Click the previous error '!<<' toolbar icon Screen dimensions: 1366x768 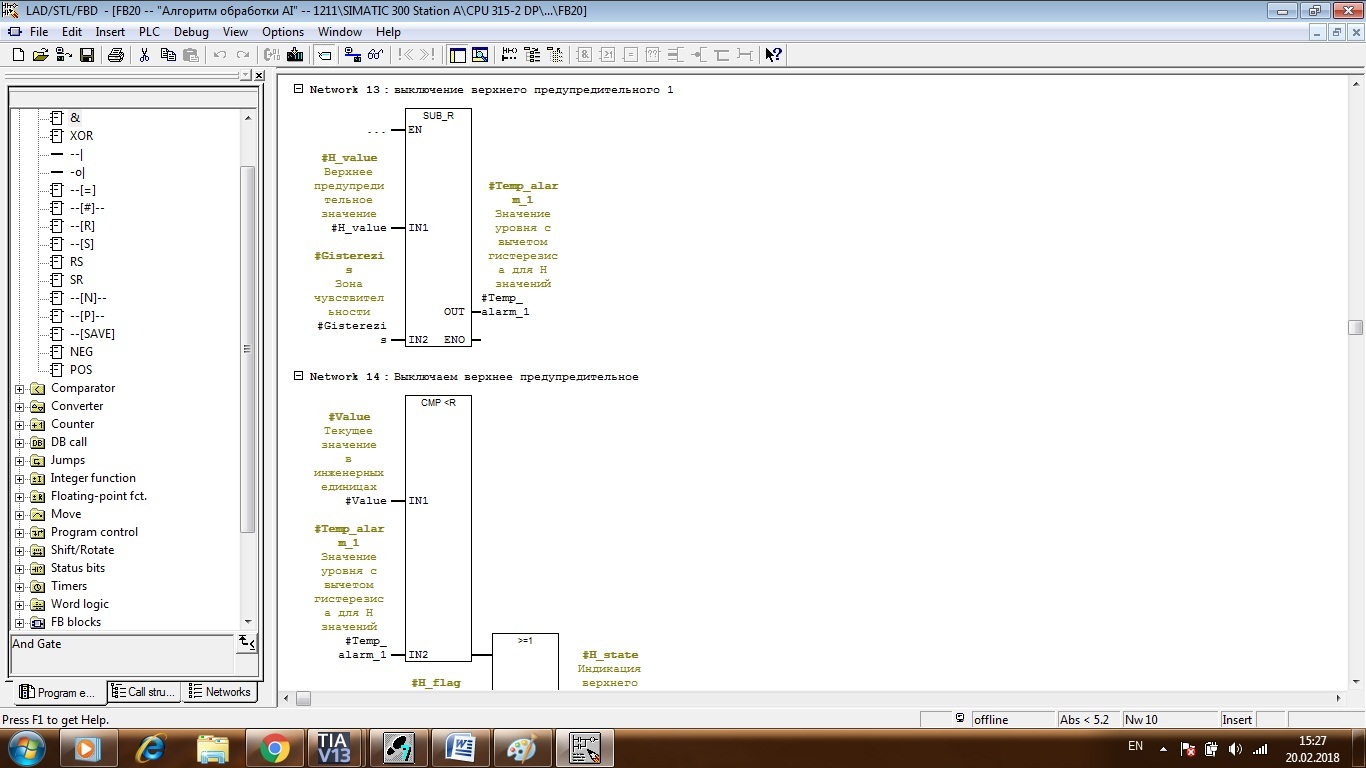[x=406, y=55]
